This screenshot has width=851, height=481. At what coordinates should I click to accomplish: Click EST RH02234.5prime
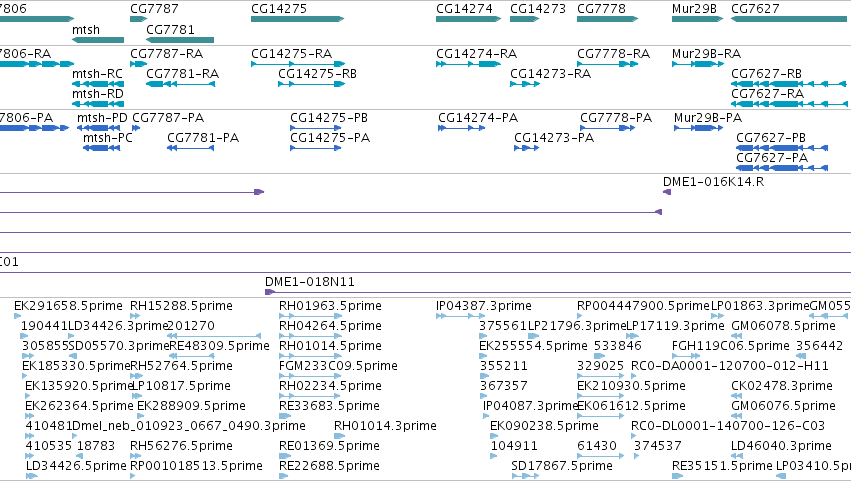(330, 386)
